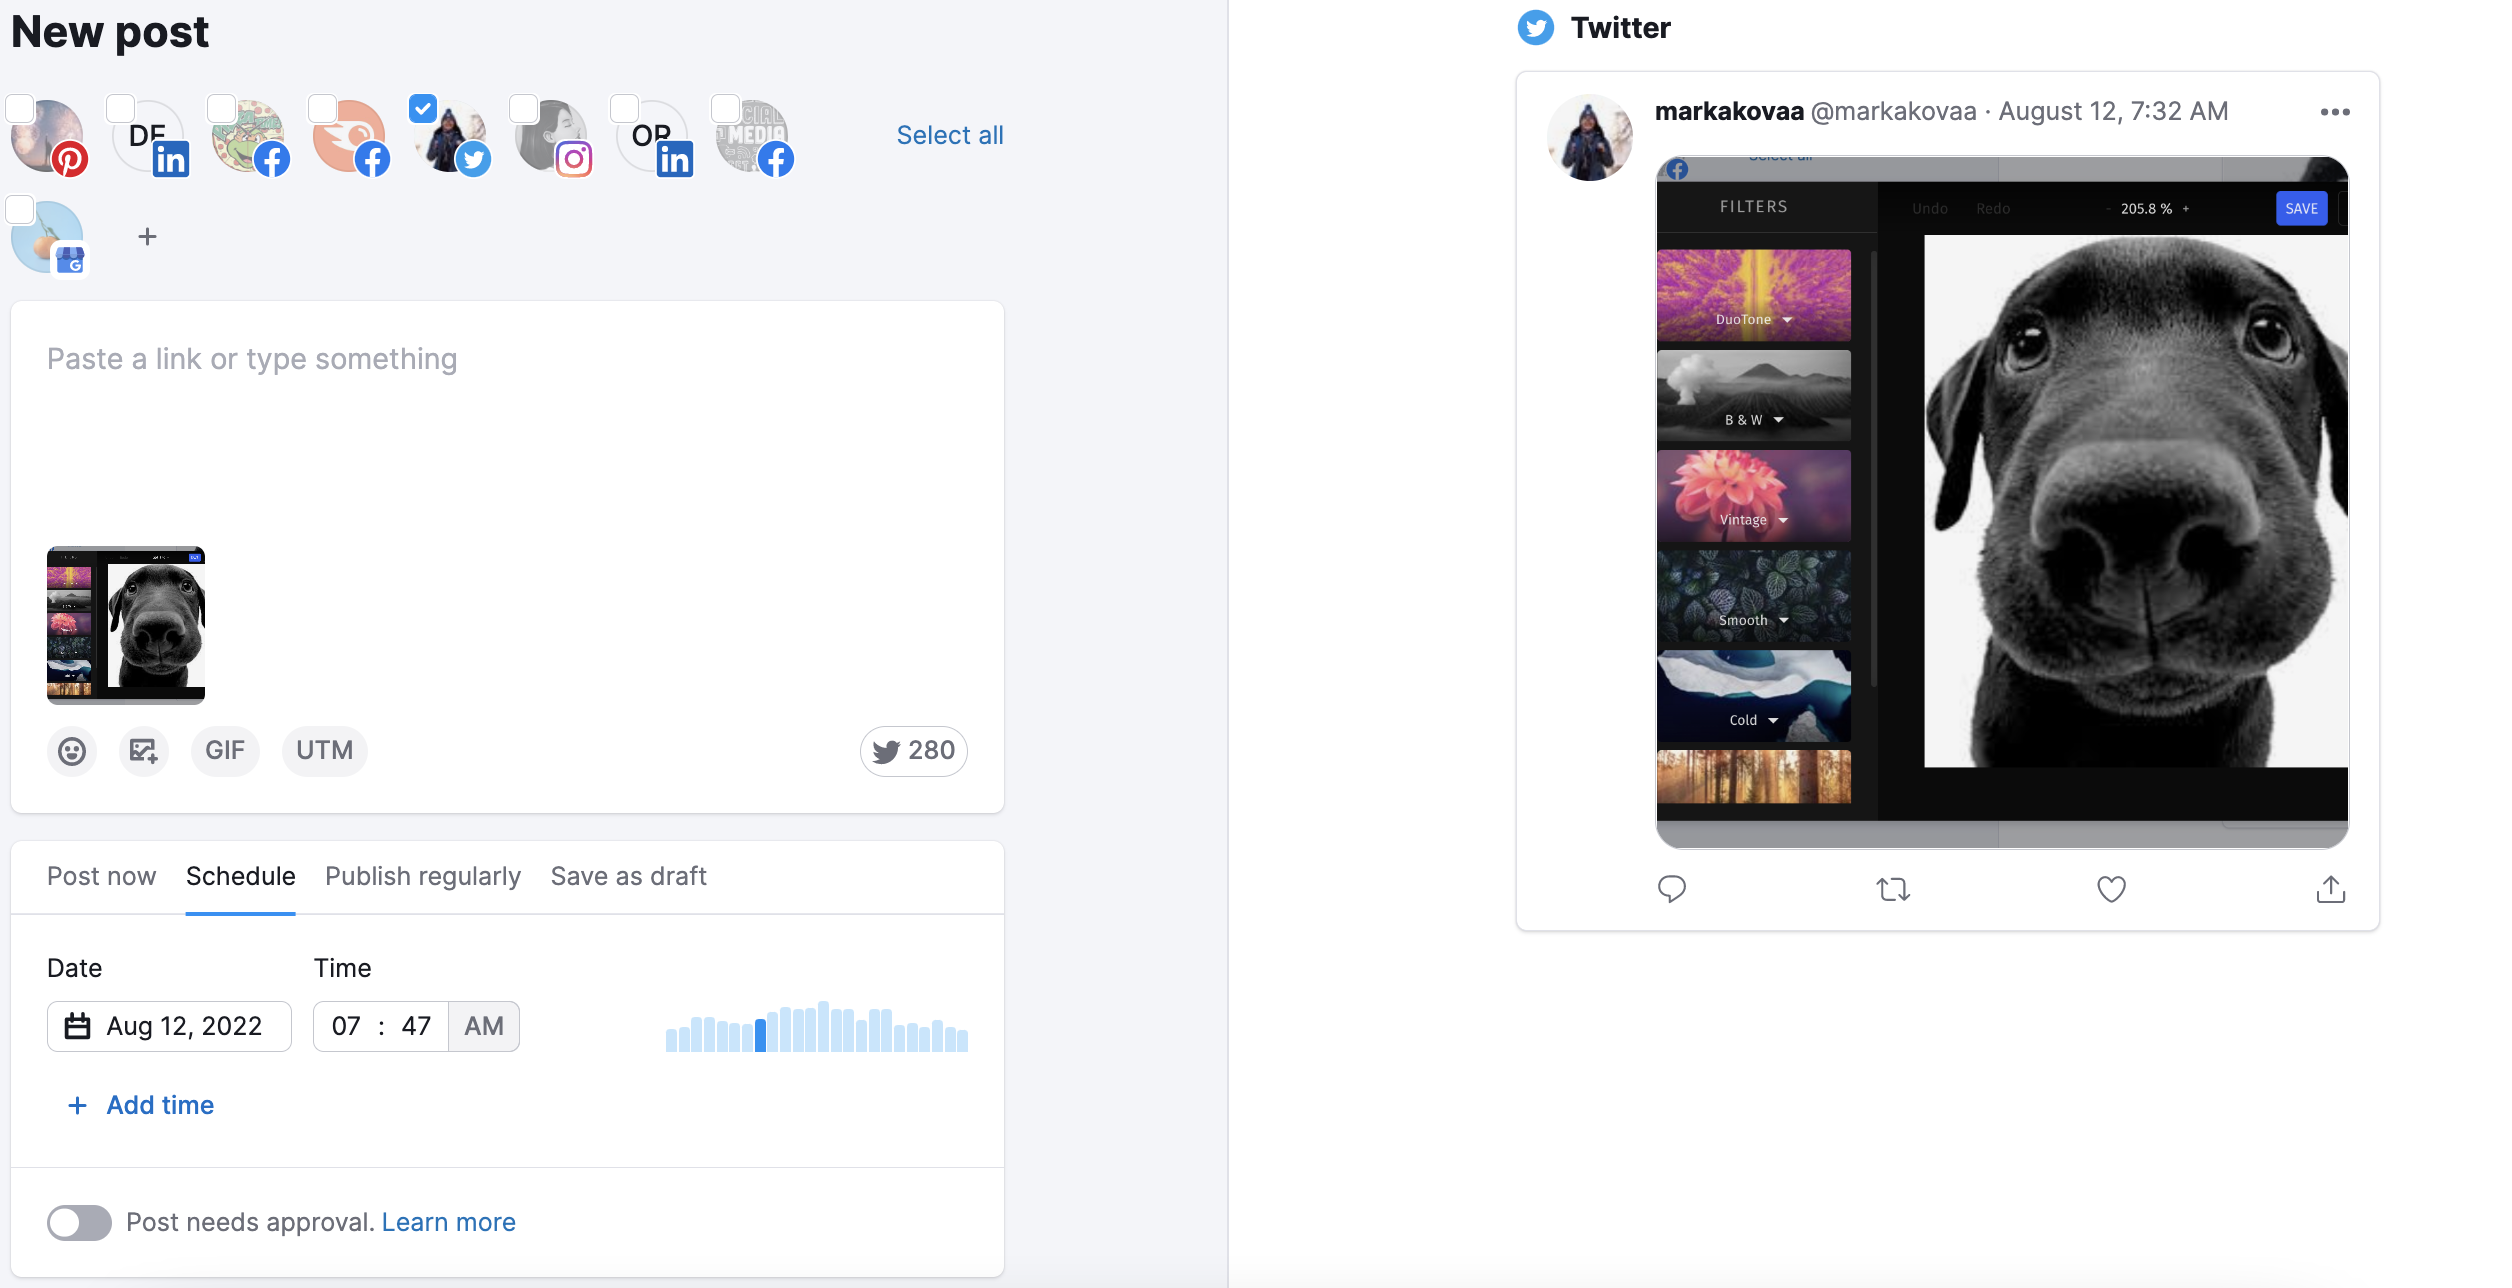The height and width of the screenshot is (1288, 2512).
Task: Open UTM parameters settings
Action: (325, 751)
